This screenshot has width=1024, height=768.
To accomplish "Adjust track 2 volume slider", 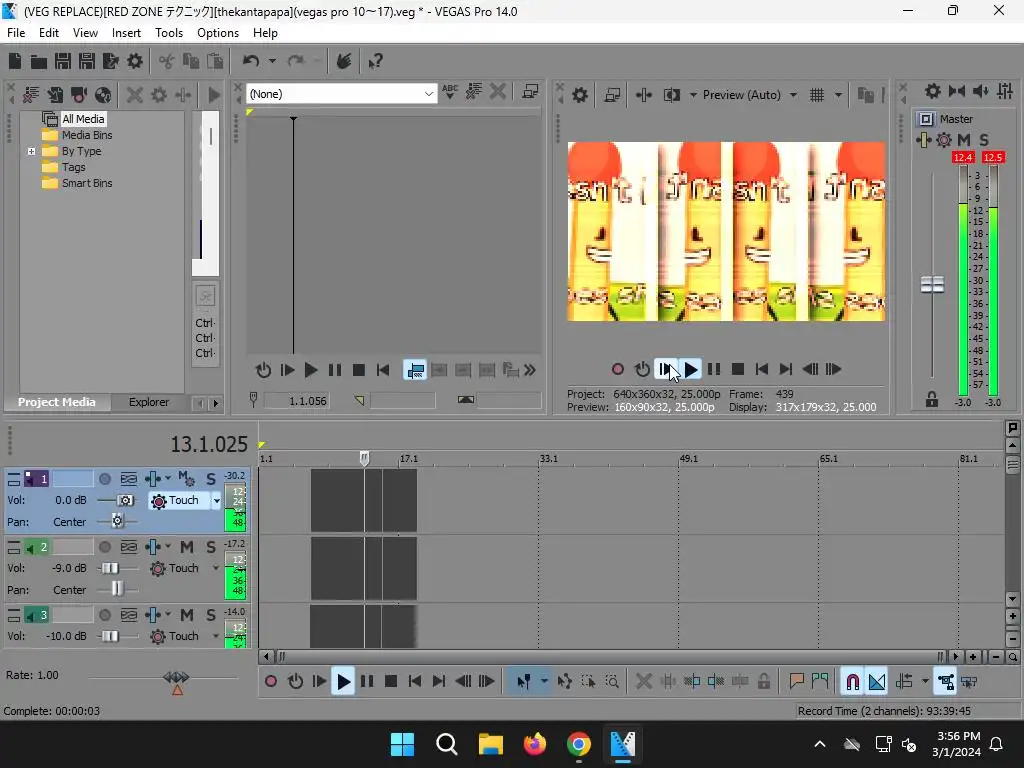I will (110, 568).
